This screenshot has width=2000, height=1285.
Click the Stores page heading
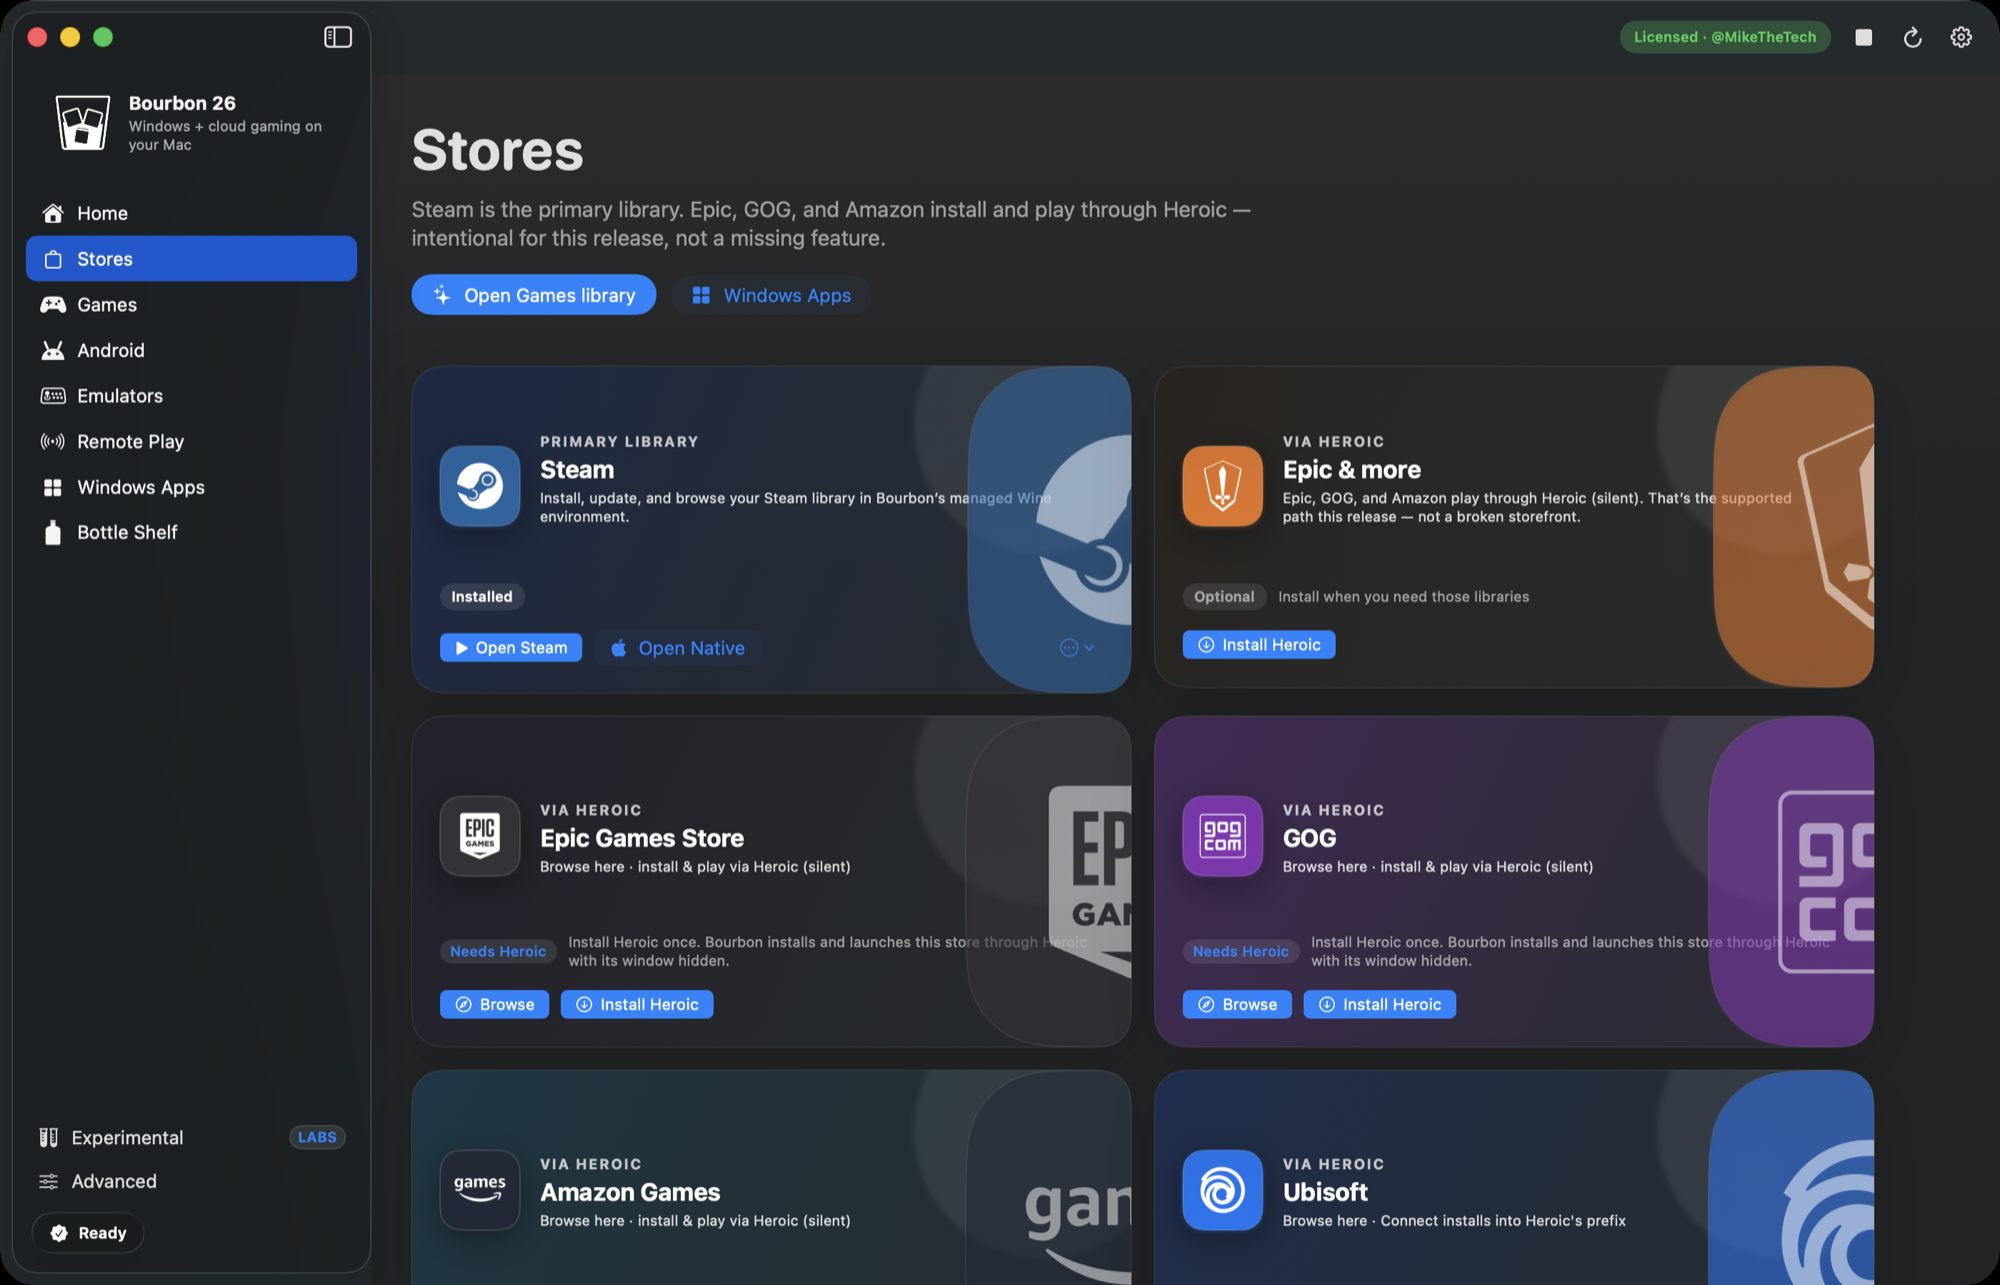coord(497,150)
